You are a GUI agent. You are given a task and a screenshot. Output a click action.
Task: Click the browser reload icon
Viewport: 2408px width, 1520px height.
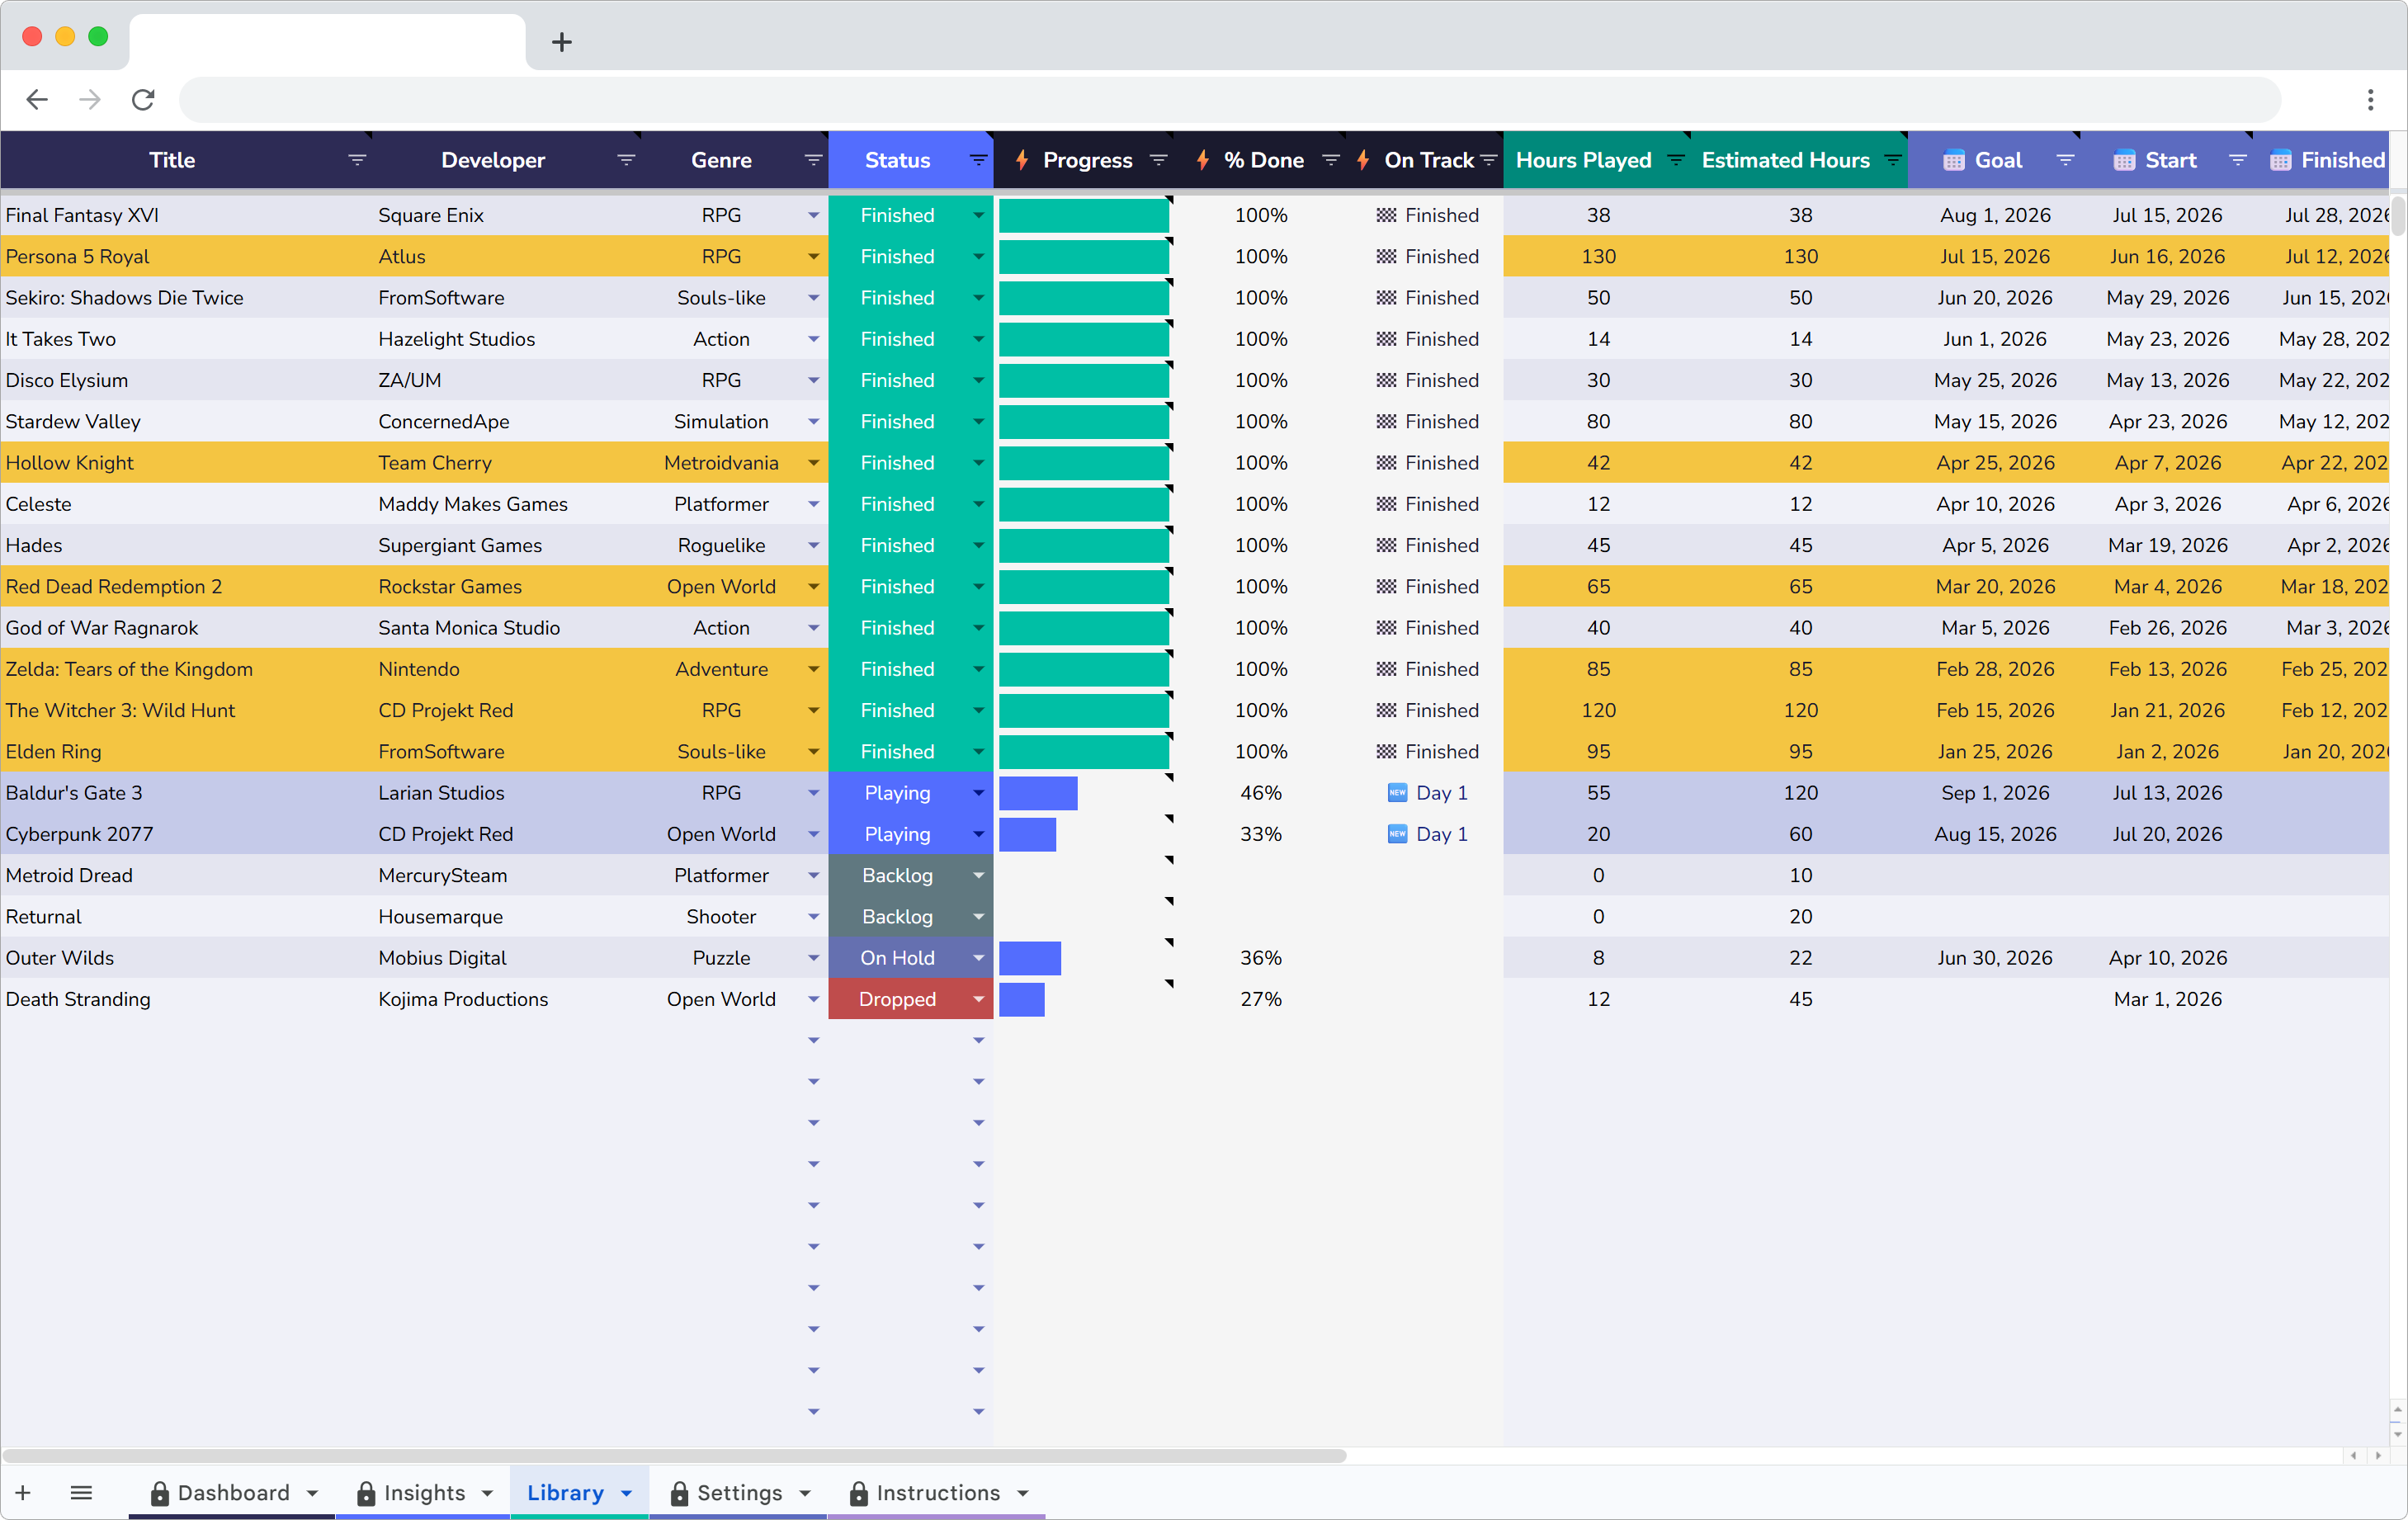pos(143,99)
